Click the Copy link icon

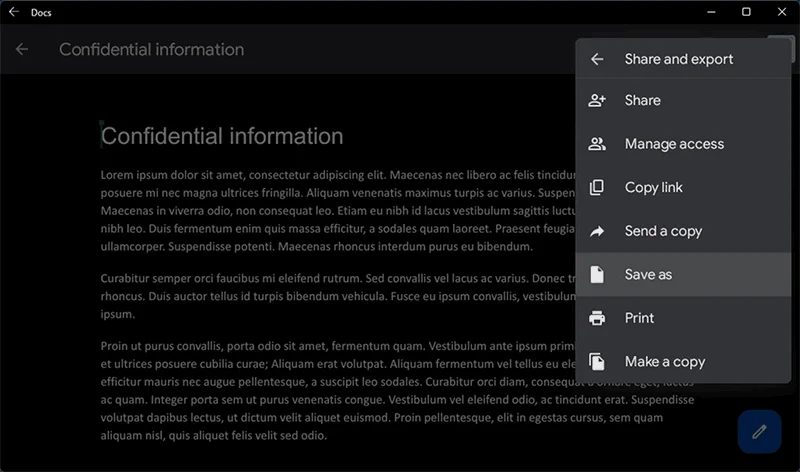click(x=596, y=187)
